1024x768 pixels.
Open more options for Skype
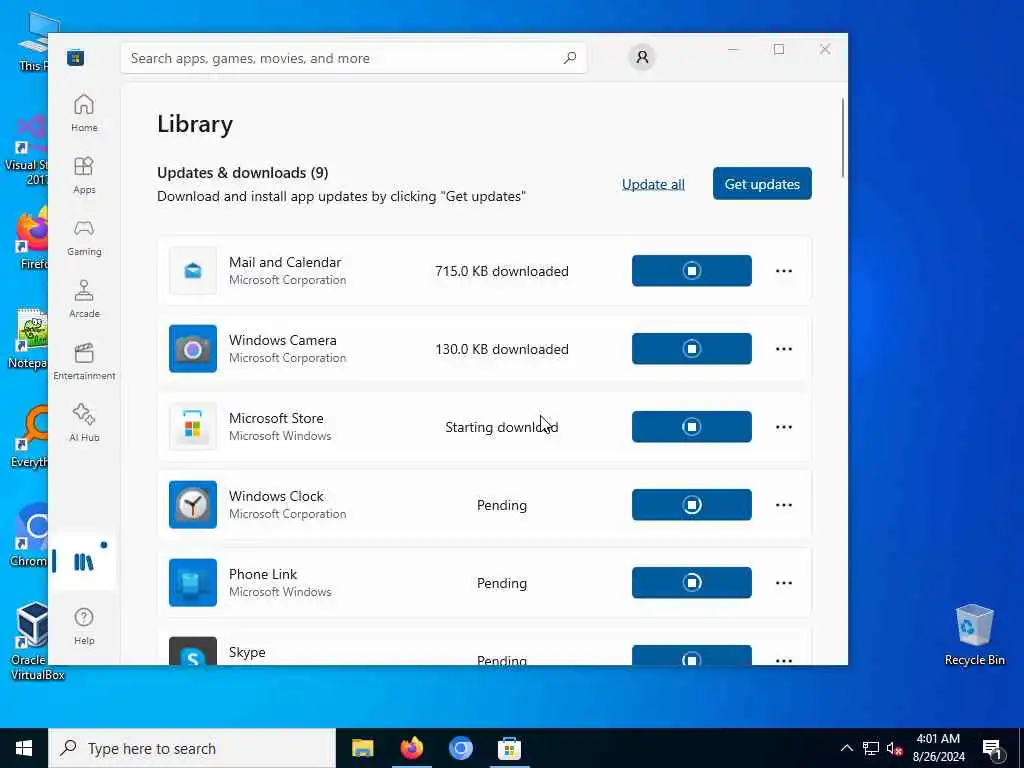pyautogui.click(x=784, y=660)
